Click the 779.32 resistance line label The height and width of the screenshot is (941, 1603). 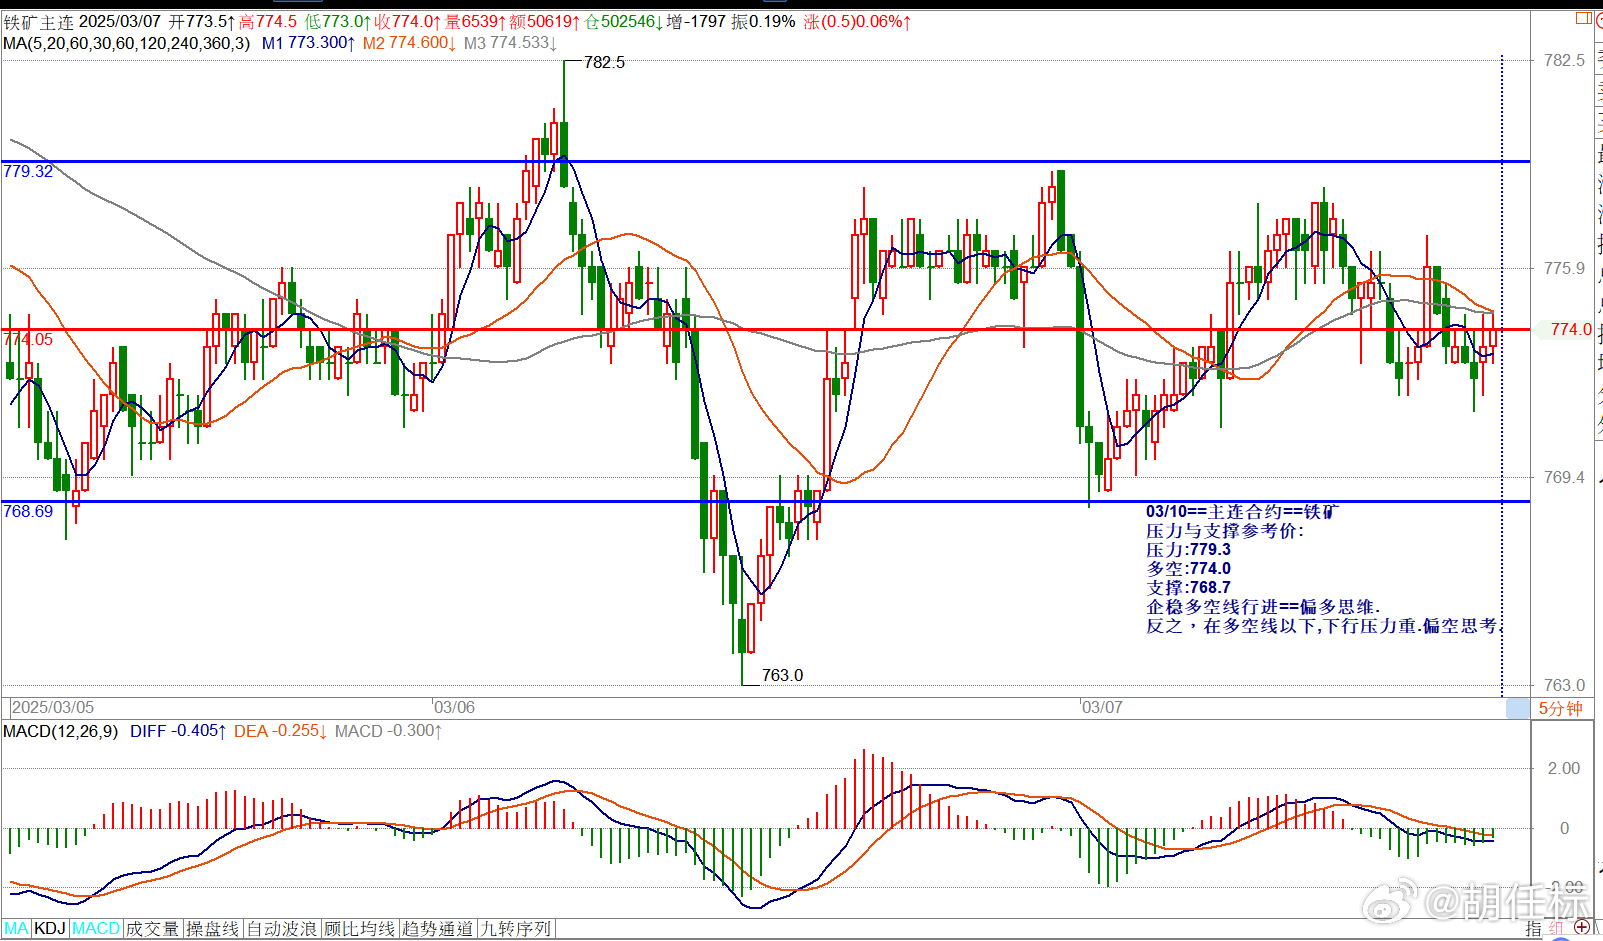[x=28, y=171]
